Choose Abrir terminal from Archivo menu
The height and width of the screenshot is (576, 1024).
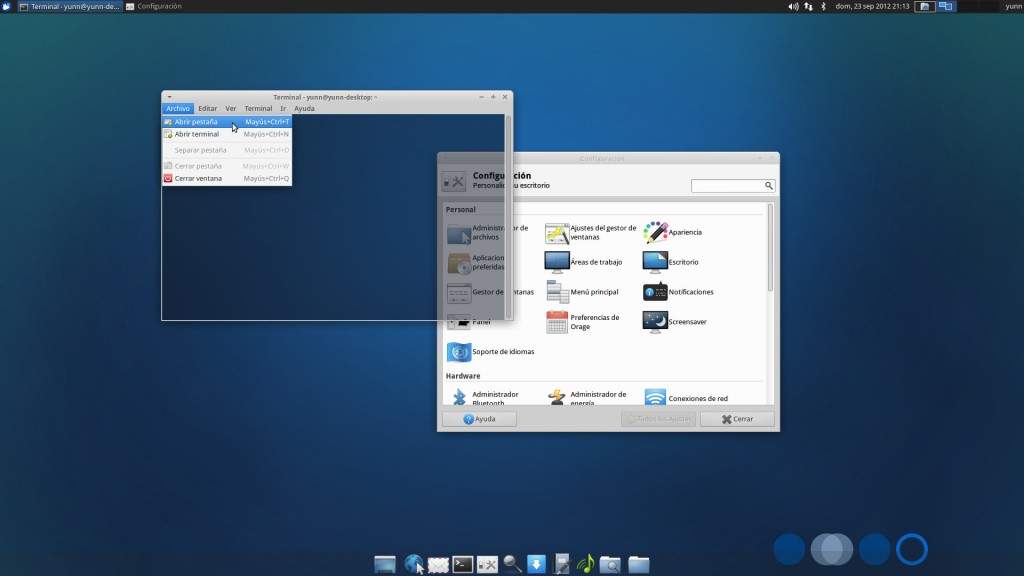coord(227,135)
